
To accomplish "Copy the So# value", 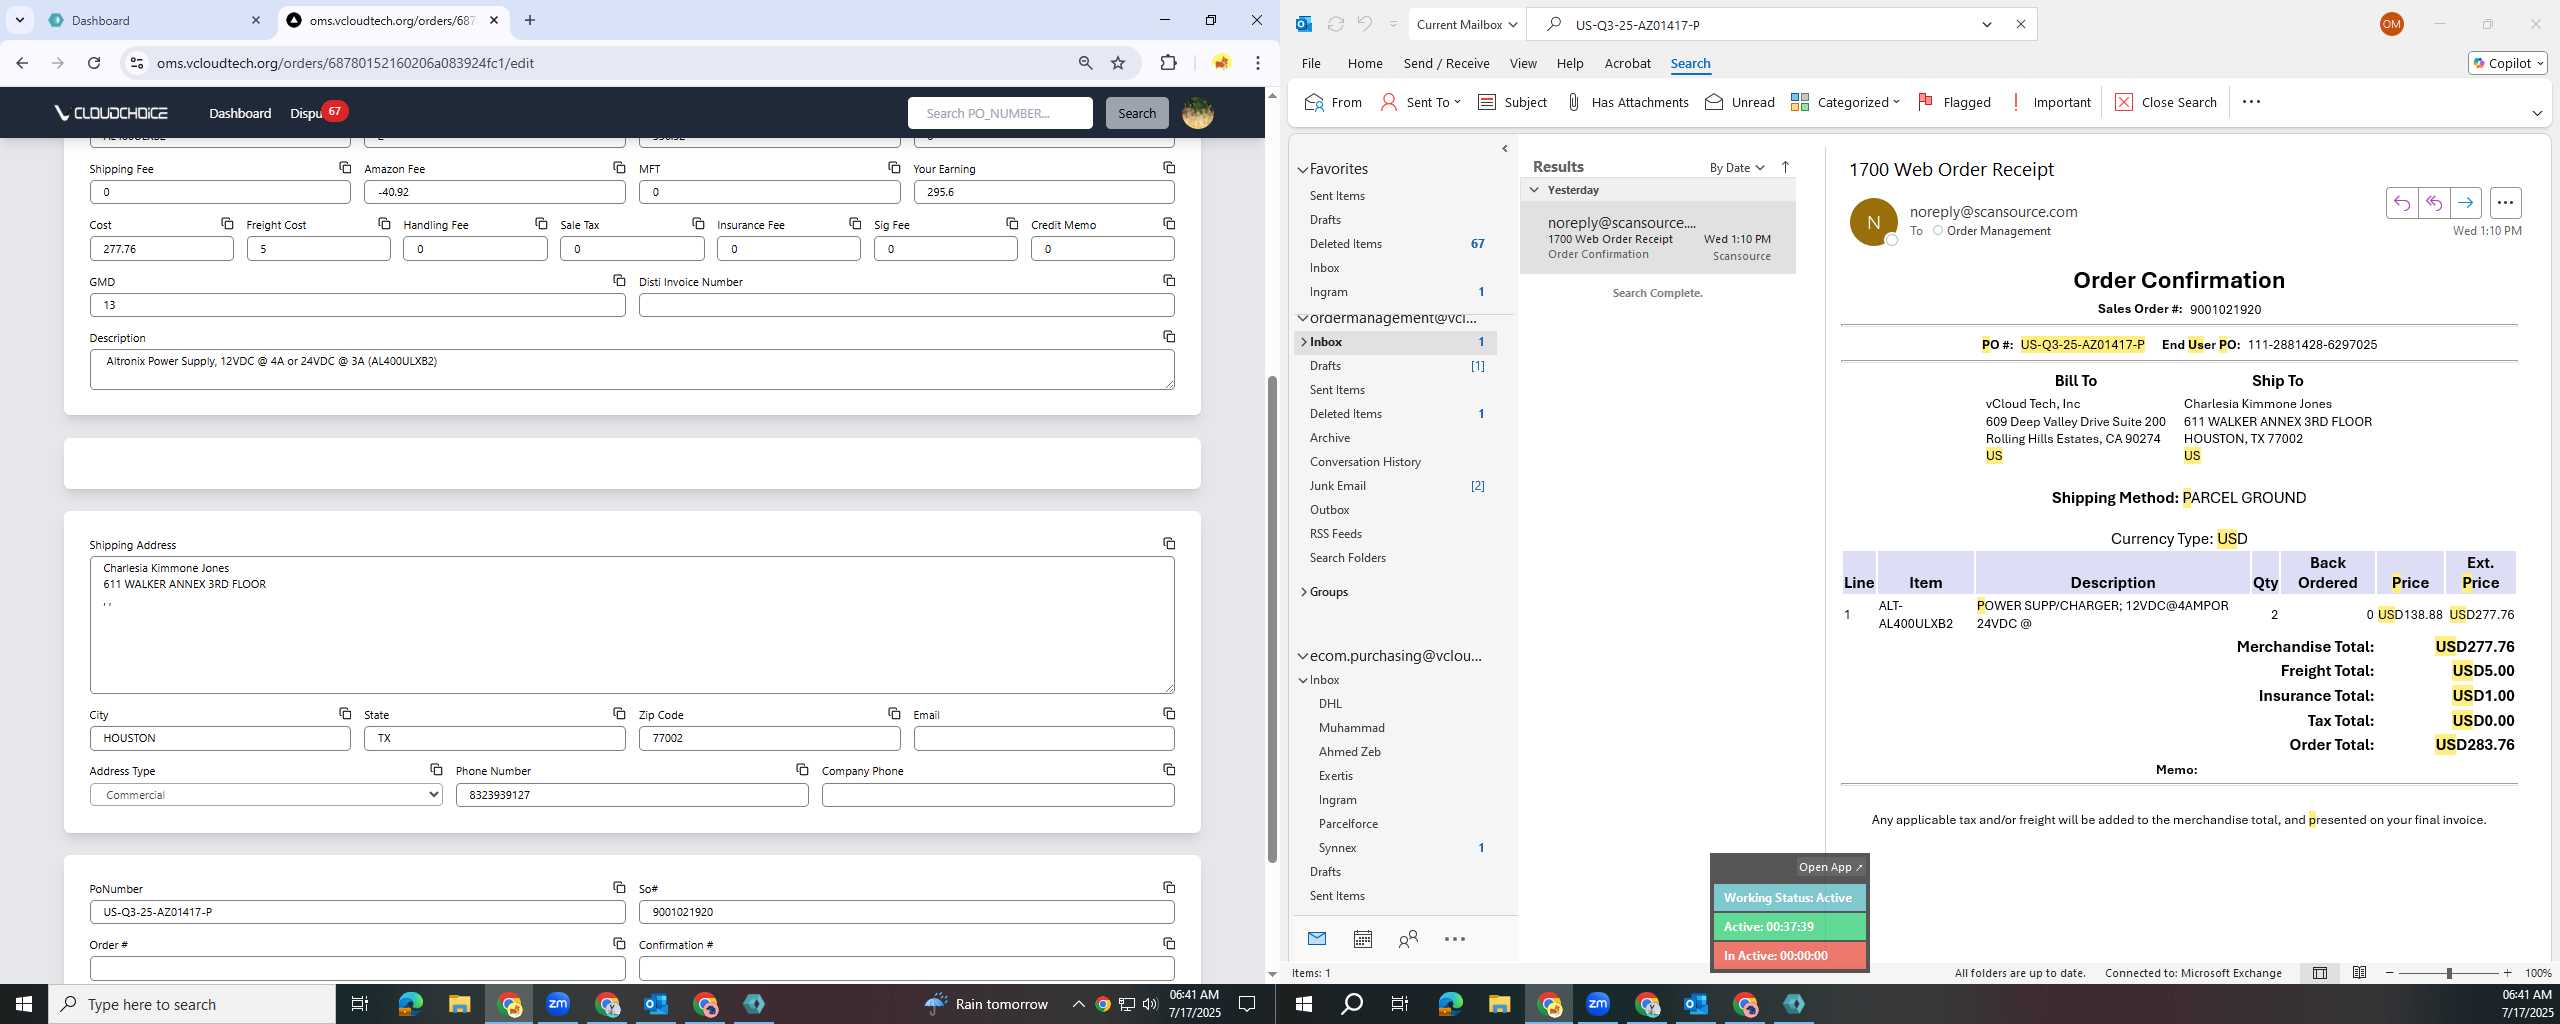I will pos(1169,888).
